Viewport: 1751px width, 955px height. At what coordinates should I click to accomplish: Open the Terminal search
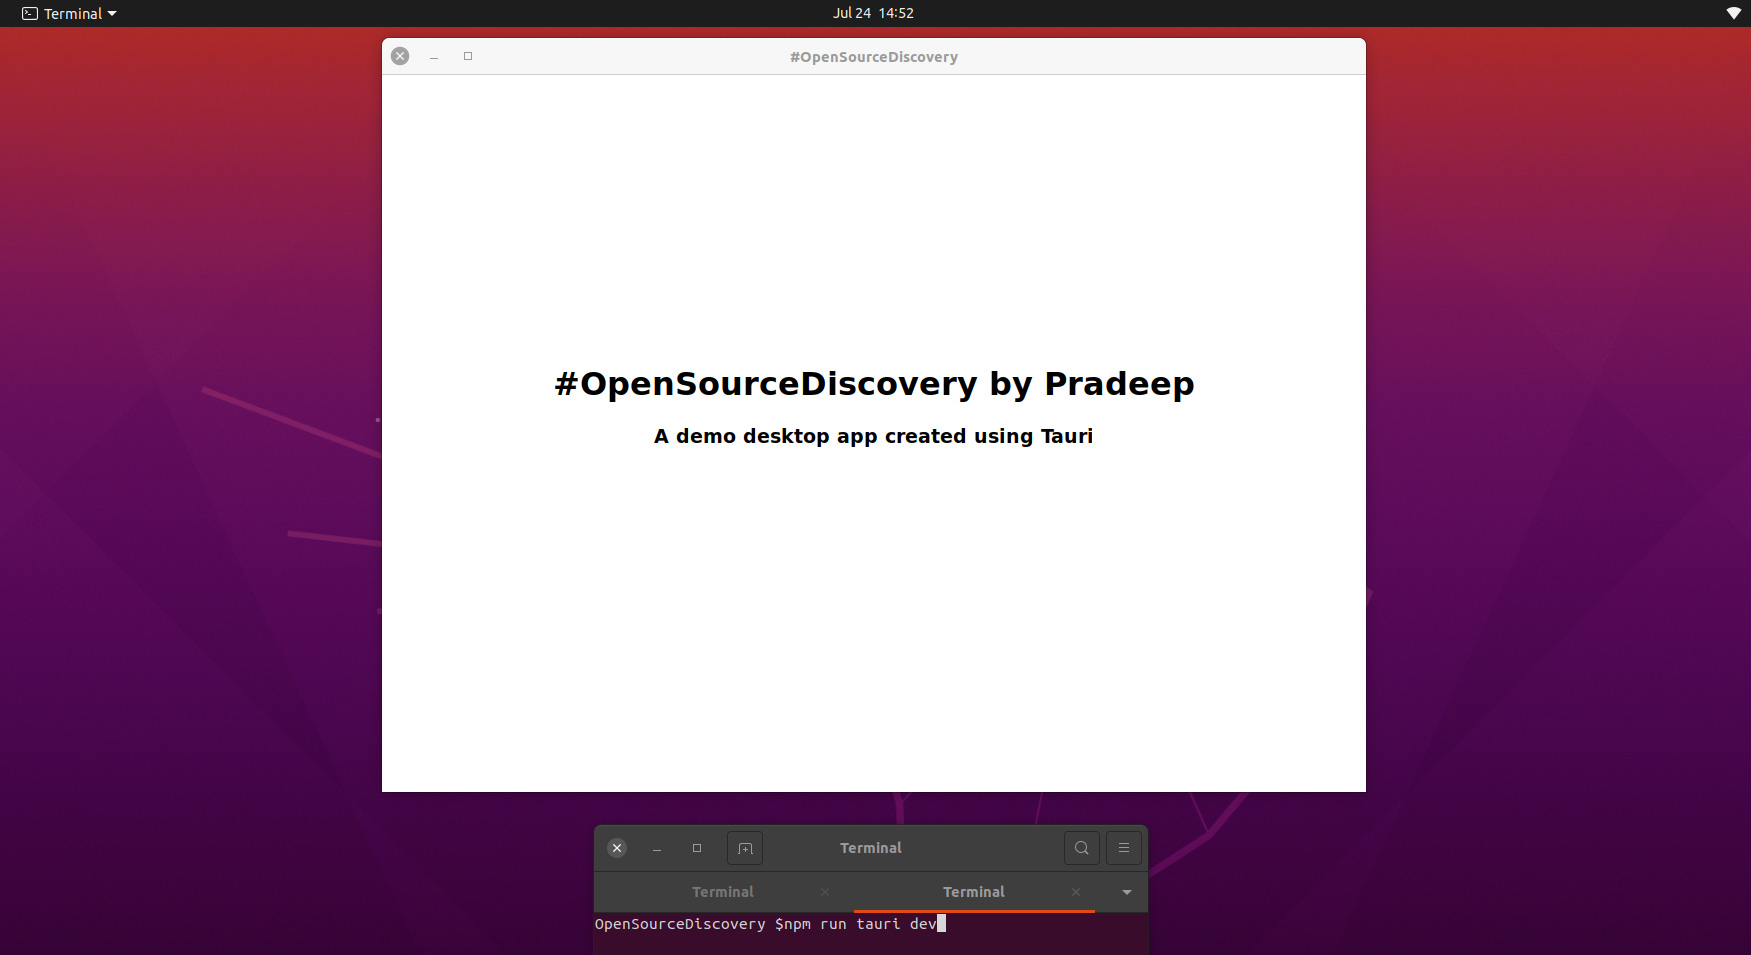click(x=1082, y=848)
